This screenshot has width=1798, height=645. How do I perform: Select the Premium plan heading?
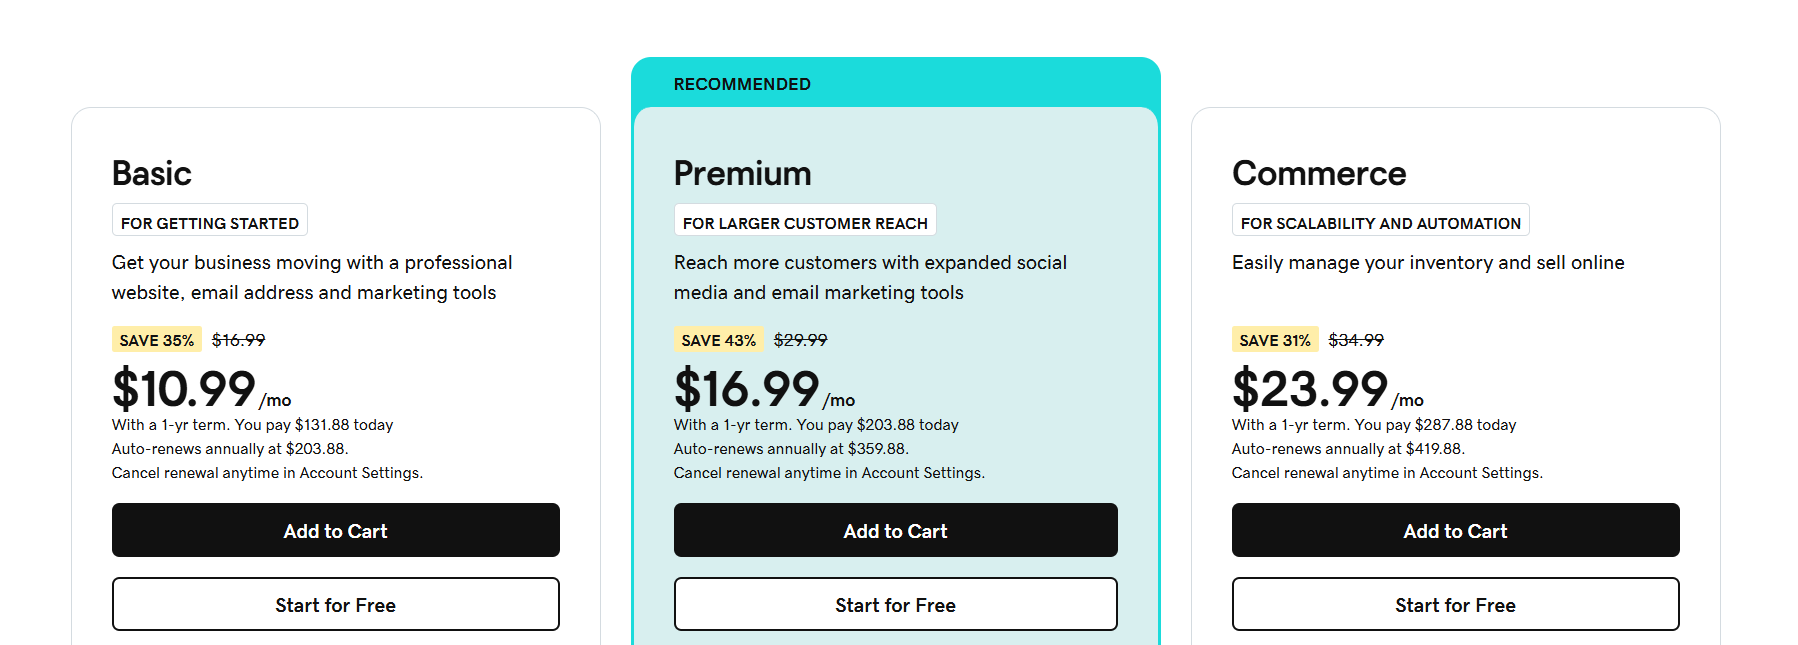[x=742, y=173]
